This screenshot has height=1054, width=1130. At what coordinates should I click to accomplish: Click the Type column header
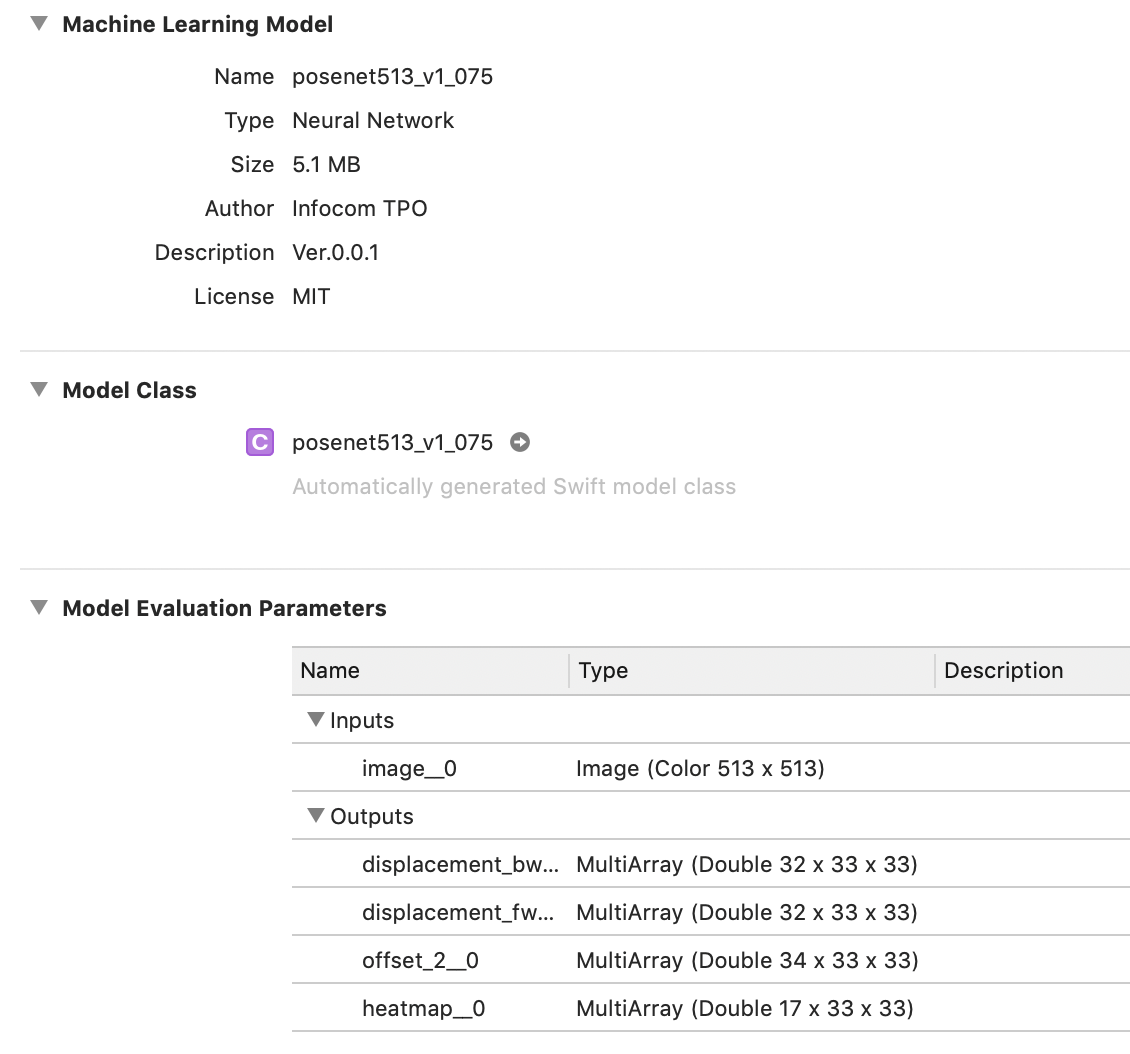pos(604,670)
